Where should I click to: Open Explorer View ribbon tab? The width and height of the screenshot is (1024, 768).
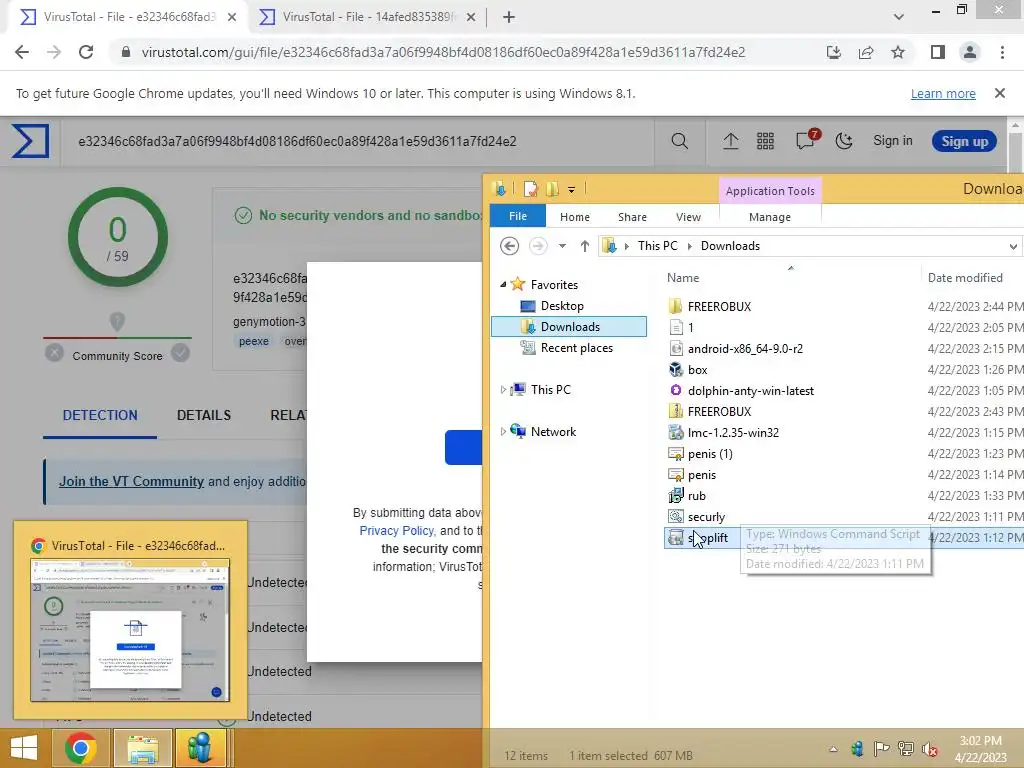(688, 217)
